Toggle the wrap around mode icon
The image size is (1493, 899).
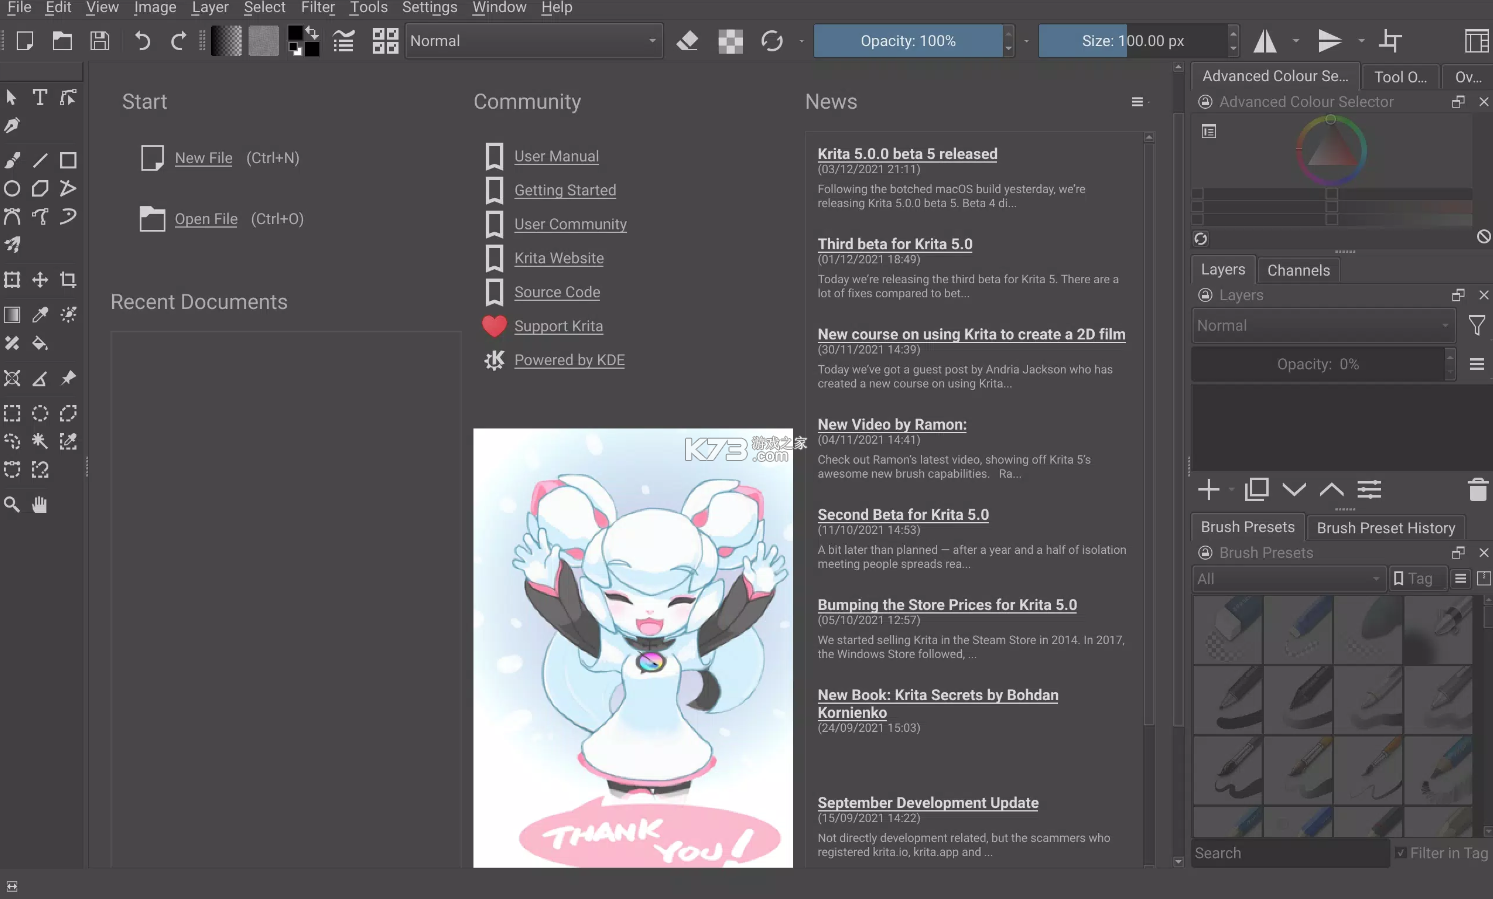click(x=1390, y=41)
